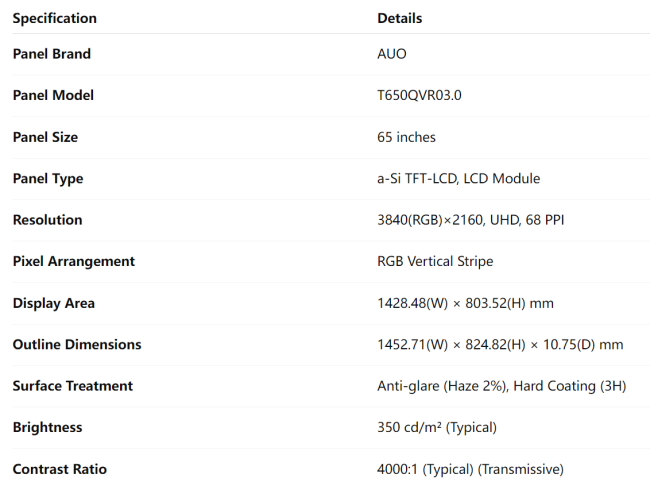The height and width of the screenshot is (490, 650).
Task: Click the AUO brand value
Action: 392,54
